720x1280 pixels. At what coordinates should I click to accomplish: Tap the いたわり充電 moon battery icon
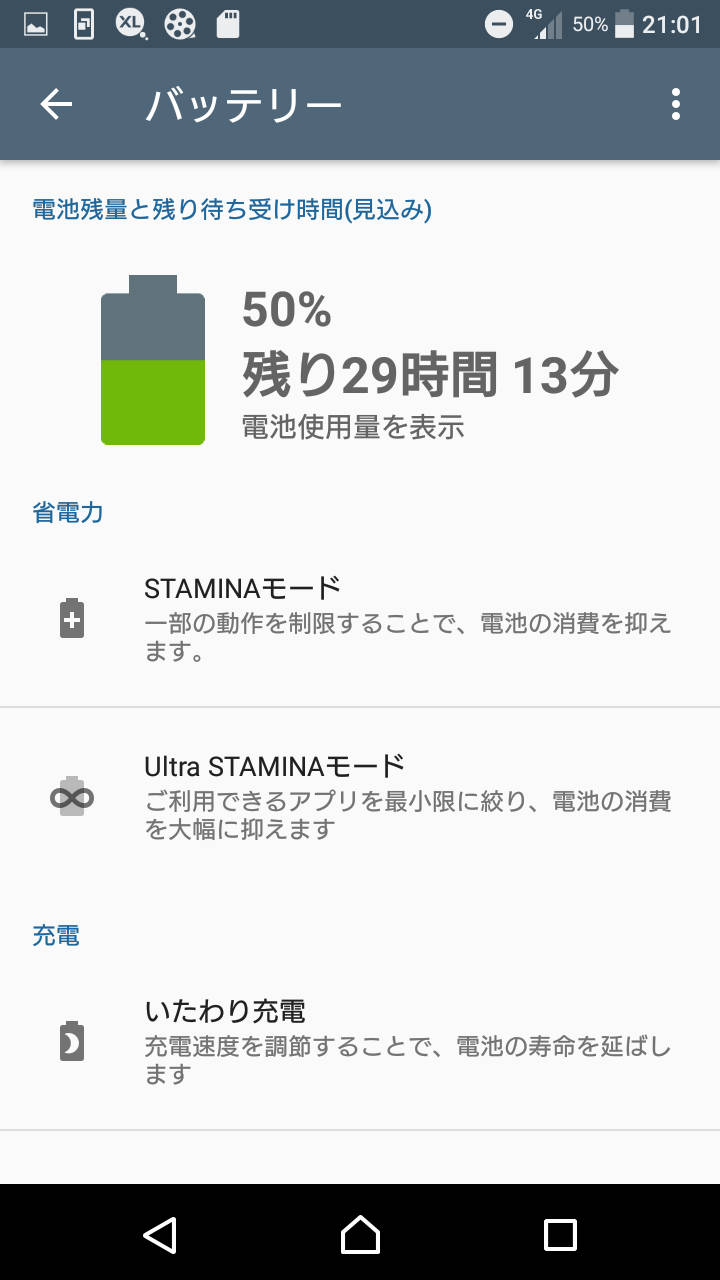coord(72,1041)
